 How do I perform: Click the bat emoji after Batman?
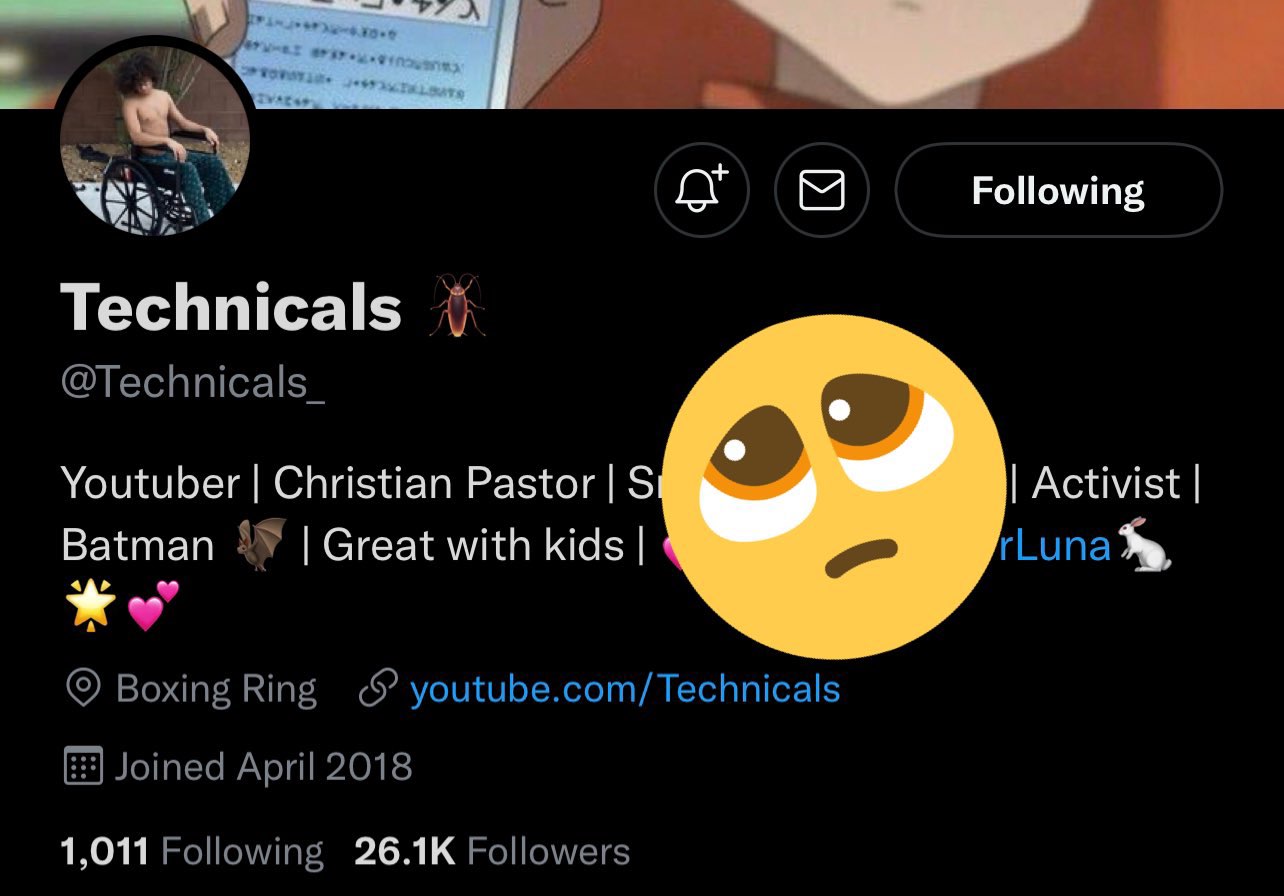pos(261,547)
